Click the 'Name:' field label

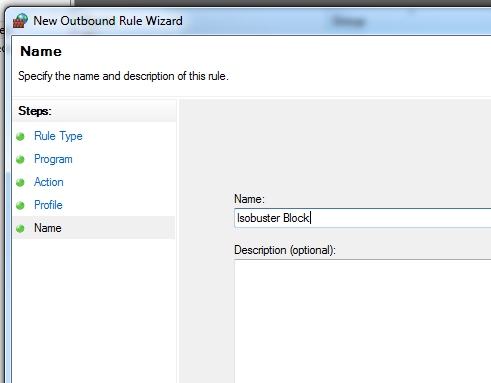point(249,199)
